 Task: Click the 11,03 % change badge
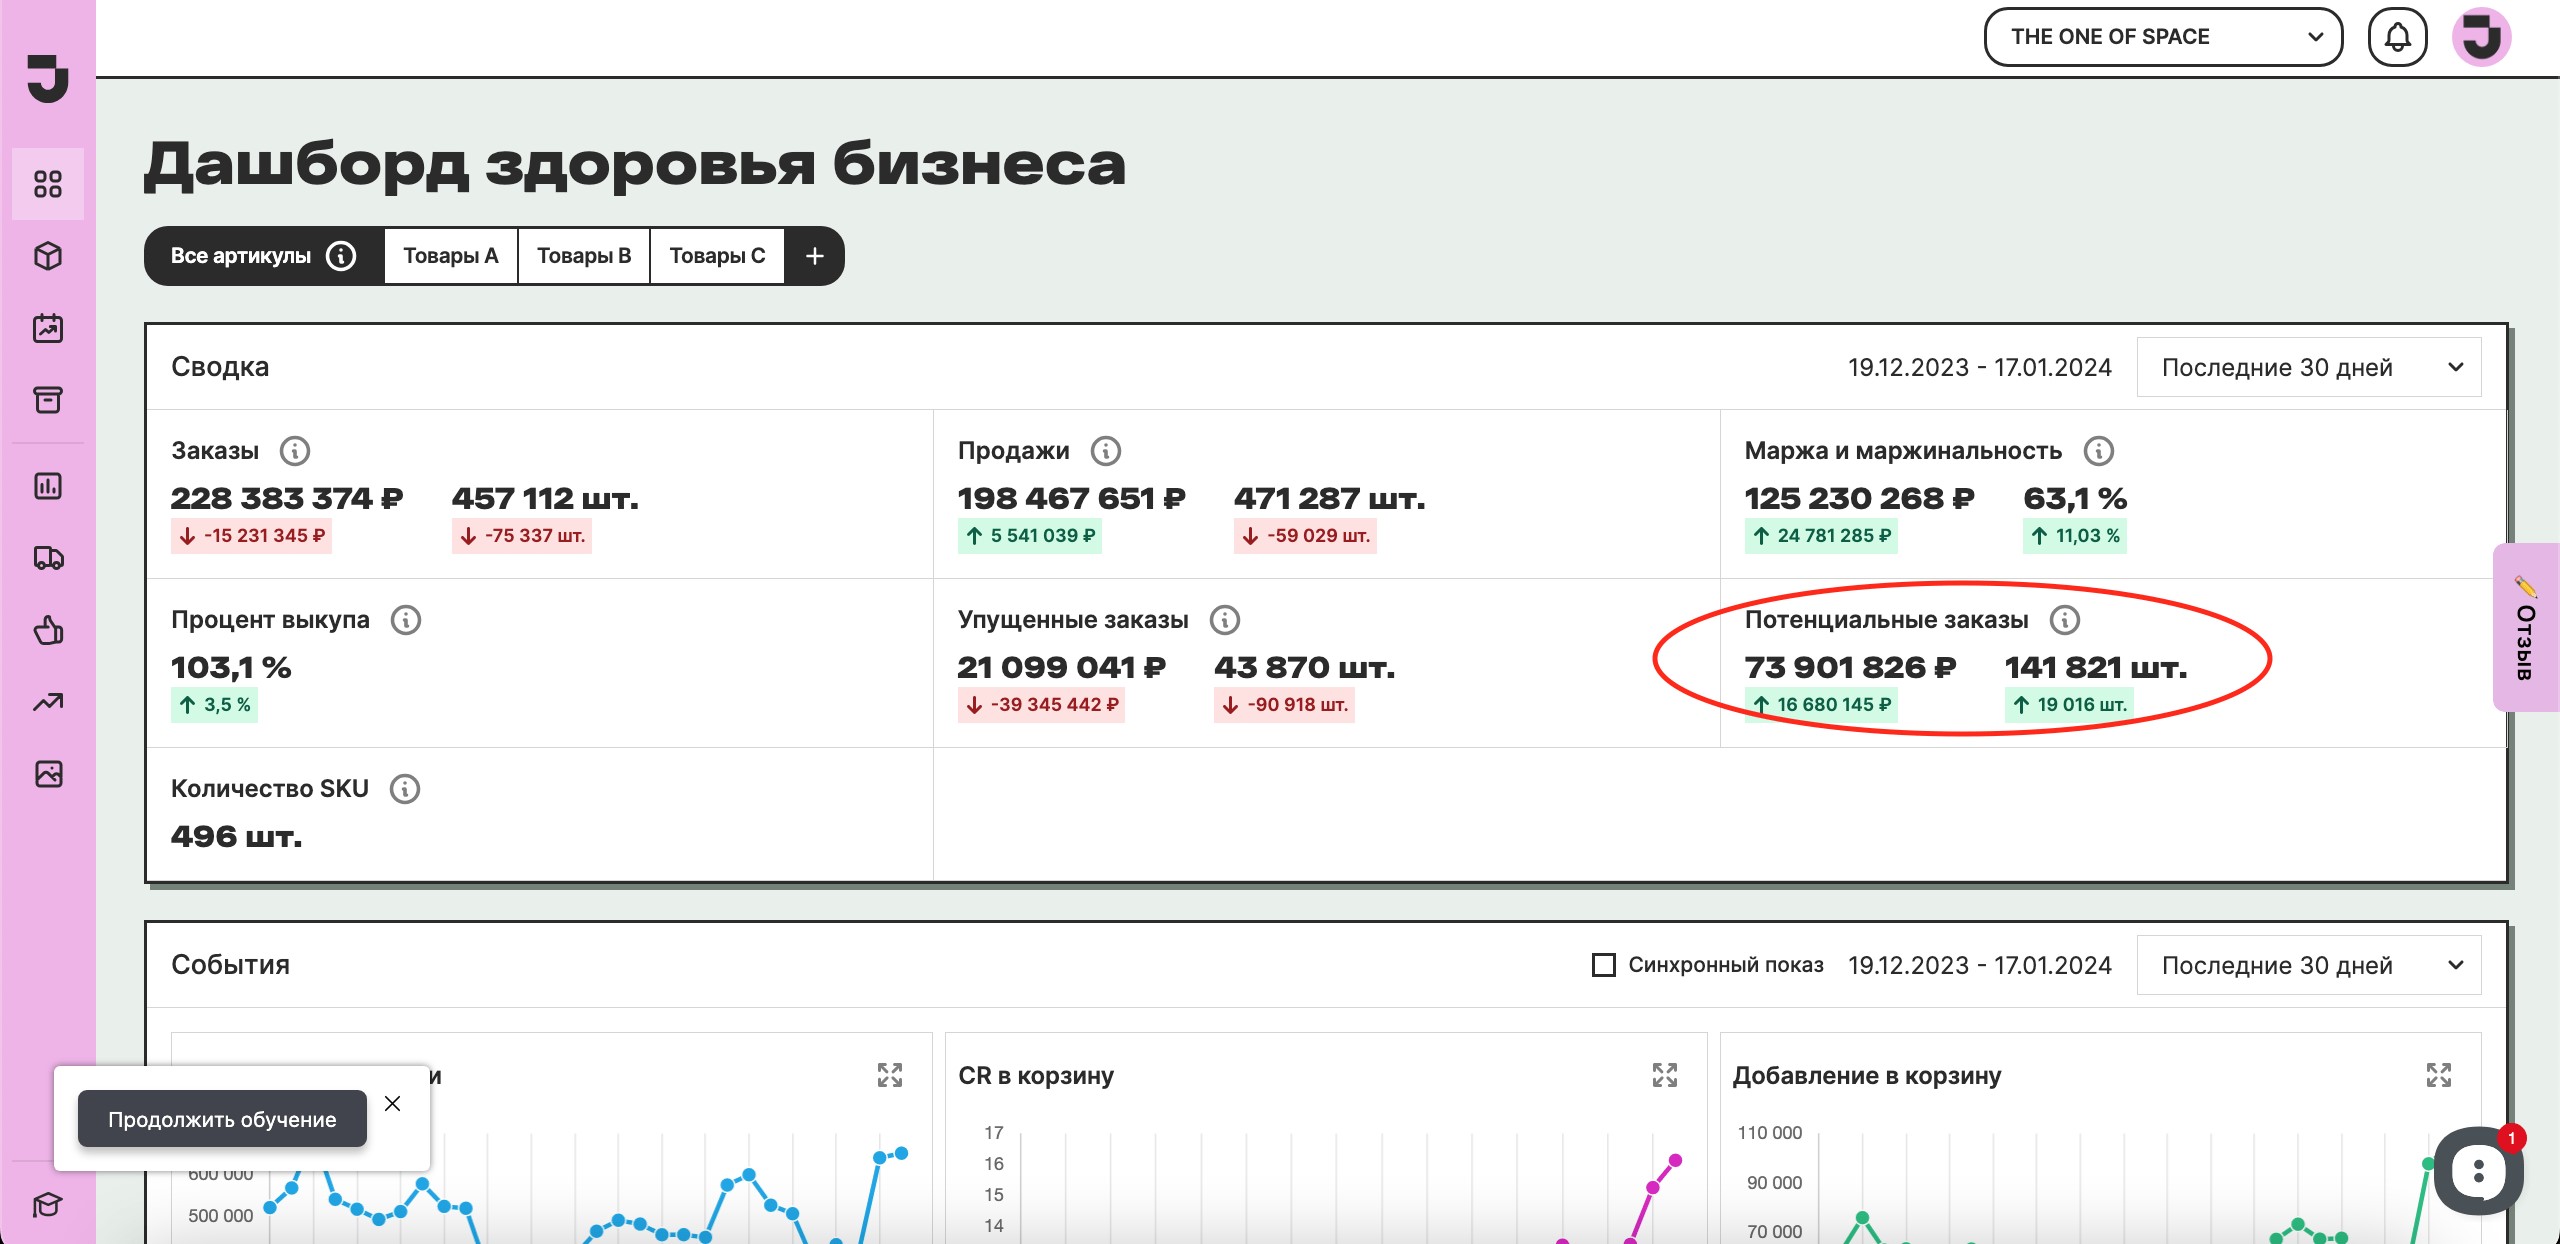tap(2075, 536)
